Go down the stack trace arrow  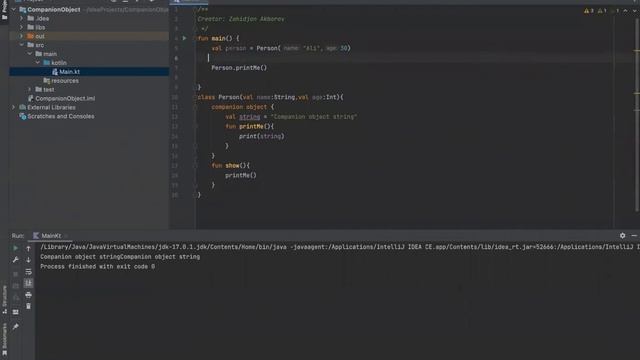[x=29, y=260]
